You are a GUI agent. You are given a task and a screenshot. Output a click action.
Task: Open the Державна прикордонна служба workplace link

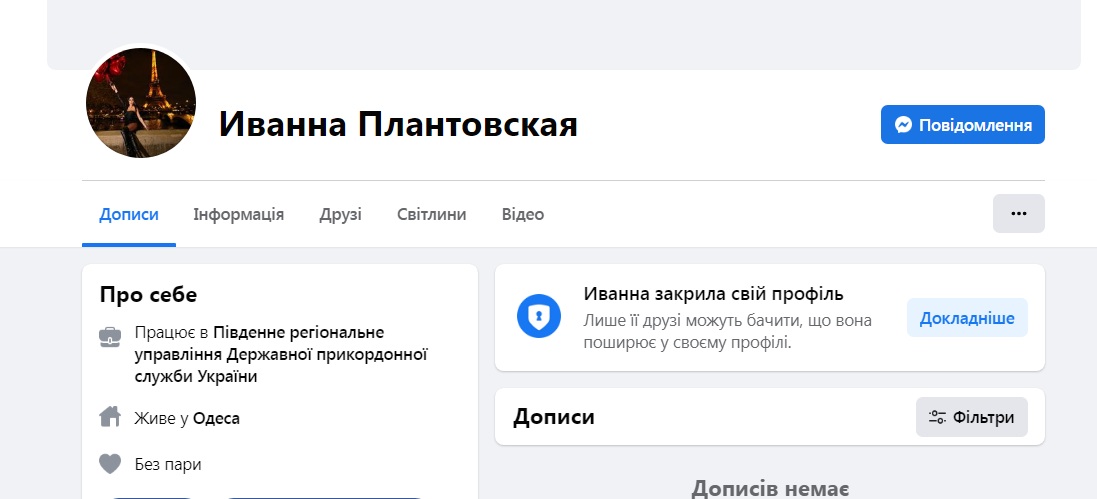tap(280, 354)
